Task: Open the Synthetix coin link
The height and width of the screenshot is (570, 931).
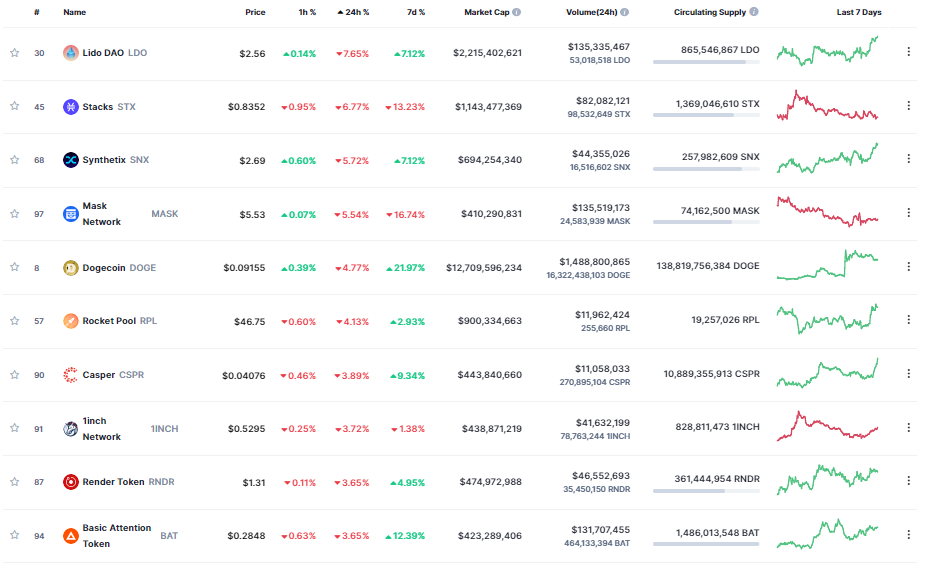Action: 104,160
